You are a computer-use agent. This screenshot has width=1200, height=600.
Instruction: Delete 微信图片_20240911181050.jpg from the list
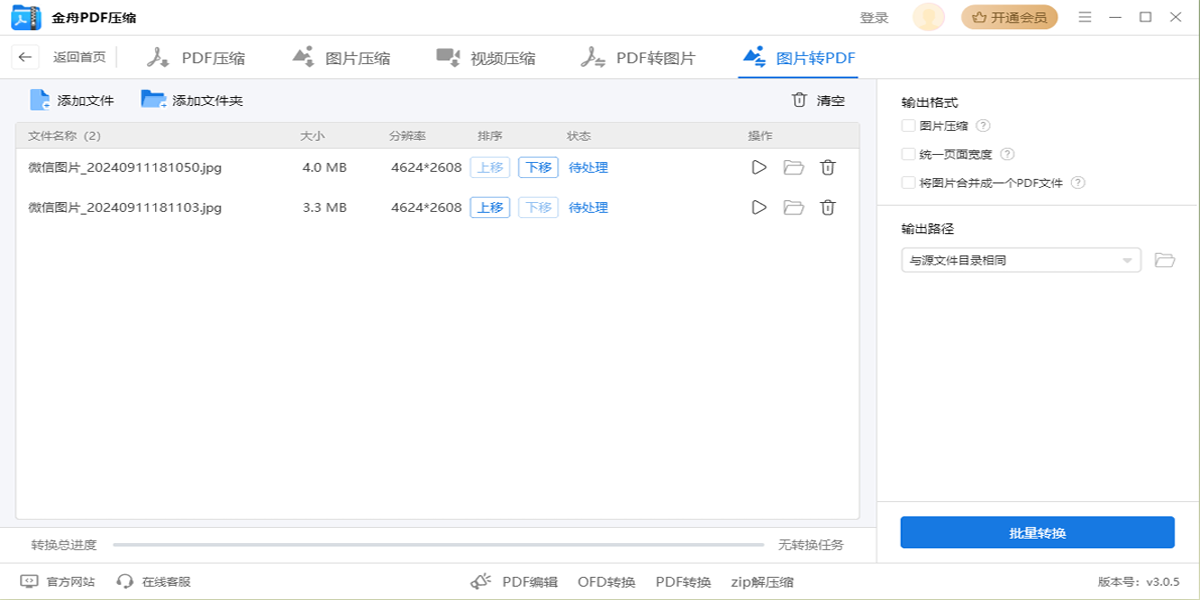(x=828, y=167)
